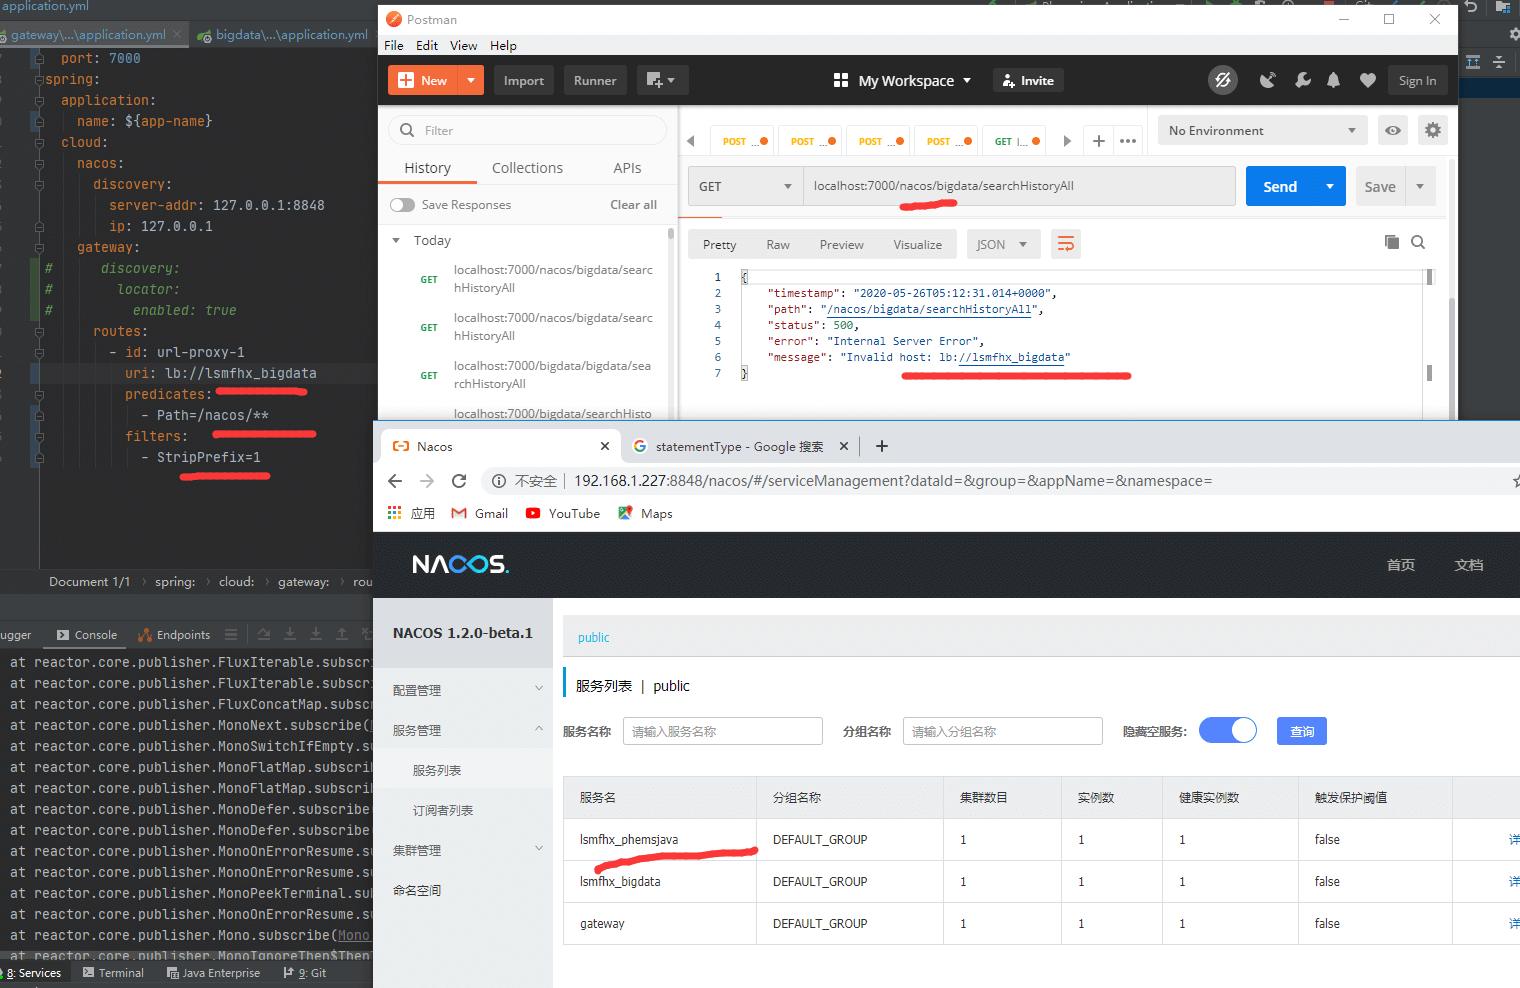
Task: Open Postman notifications bell icon
Action: [x=1333, y=81]
